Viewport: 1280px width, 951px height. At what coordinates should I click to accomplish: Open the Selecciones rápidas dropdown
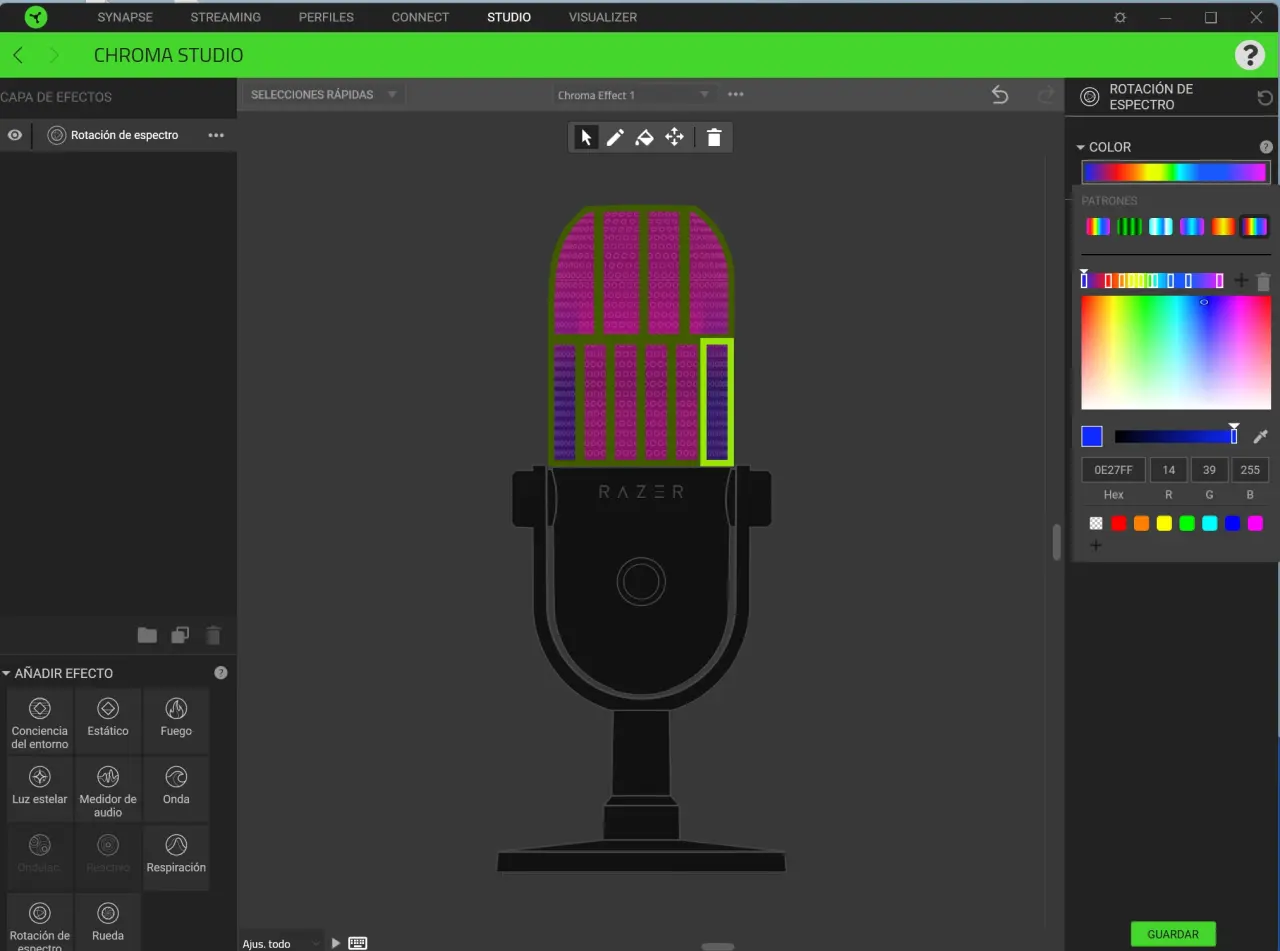coord(324,95)
